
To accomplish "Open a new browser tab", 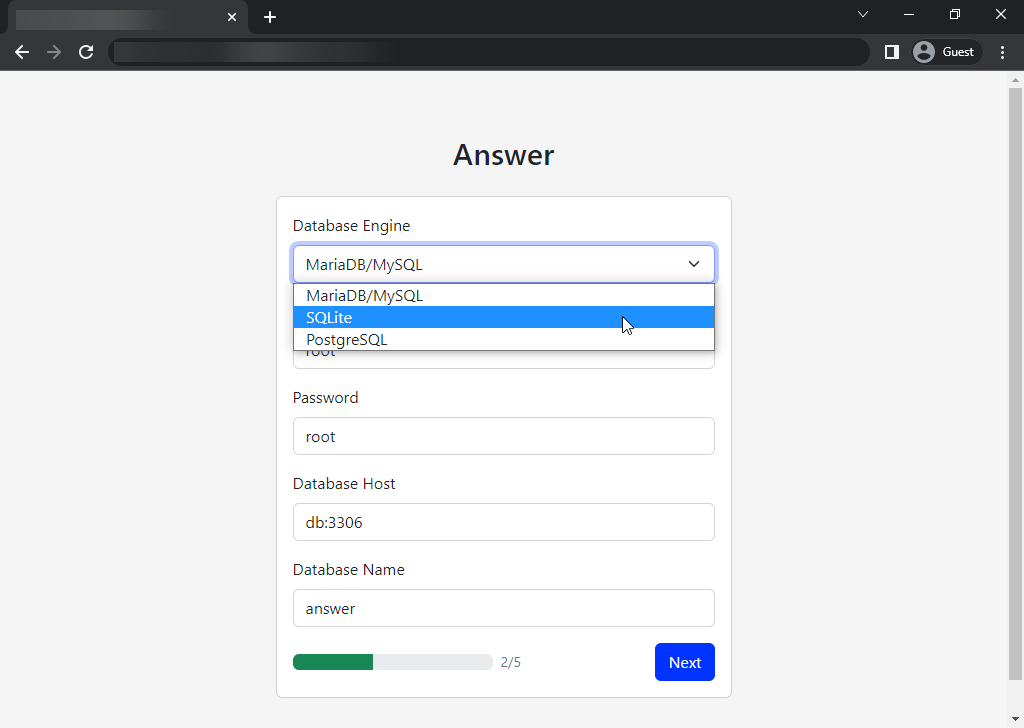I will (270, 17).
